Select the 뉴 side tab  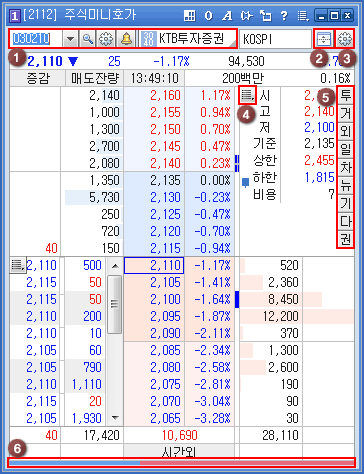click(x=345, y=186)
